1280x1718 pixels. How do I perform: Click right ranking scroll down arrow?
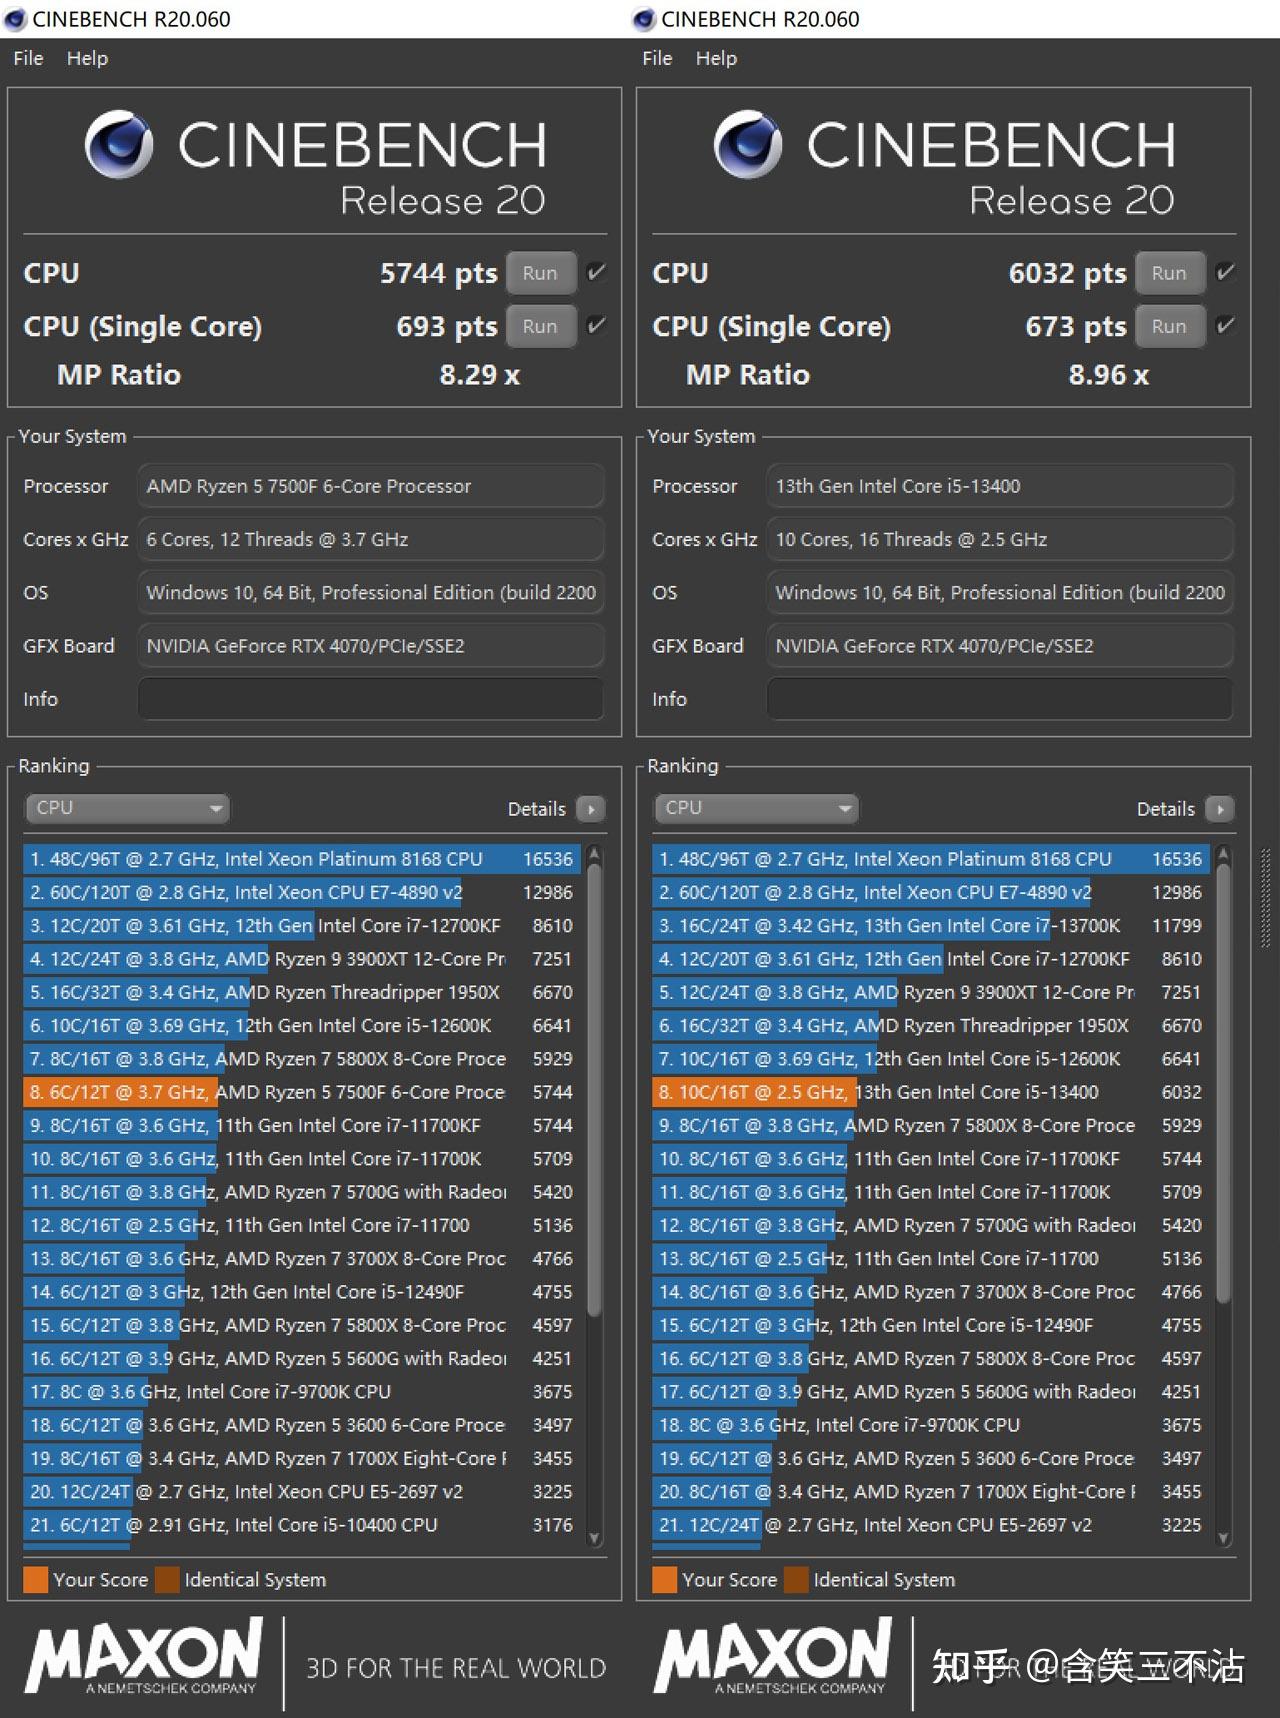(x=1224, y=1539)
